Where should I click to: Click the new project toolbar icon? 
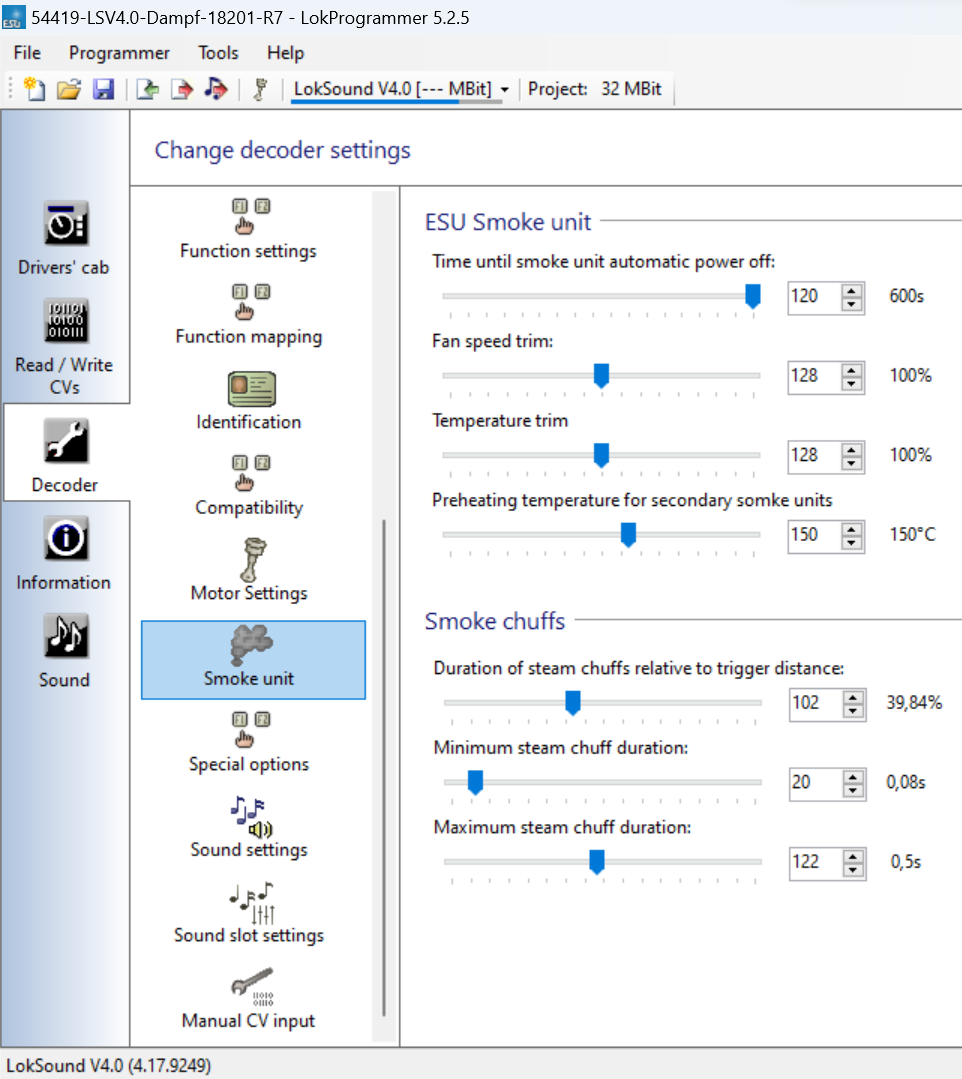point(34,89)
